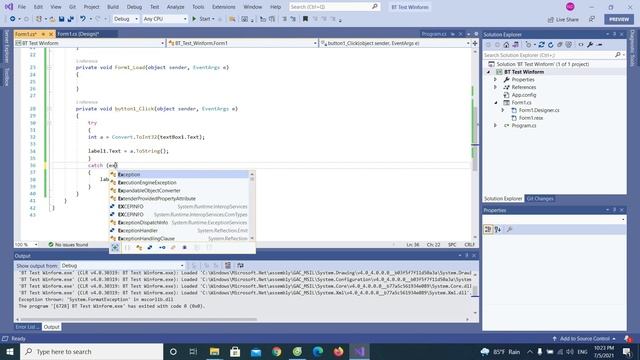Click the IntelliSense list vertical scrollbar
Screen dimensions: 640x360
point(252,206)
